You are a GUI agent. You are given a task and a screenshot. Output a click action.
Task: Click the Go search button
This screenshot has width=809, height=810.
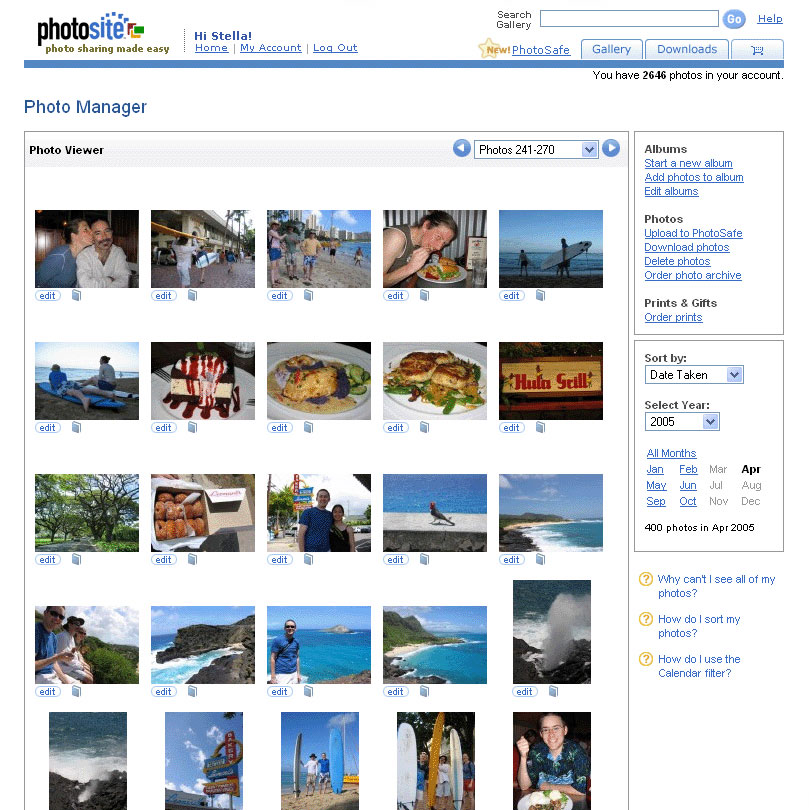click(734, 19)
